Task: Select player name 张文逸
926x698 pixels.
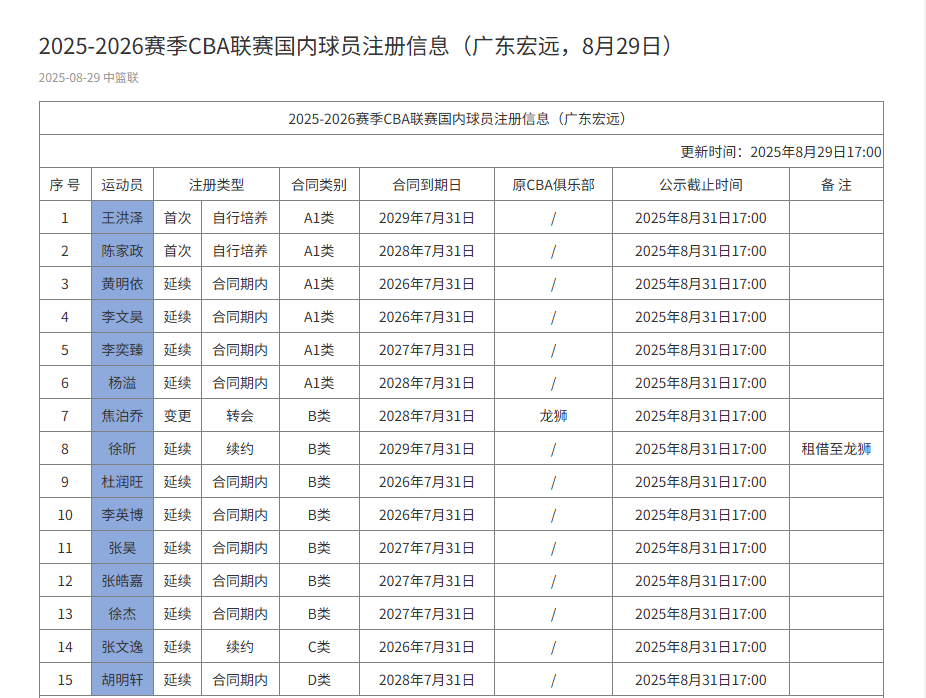Action: 122,647
